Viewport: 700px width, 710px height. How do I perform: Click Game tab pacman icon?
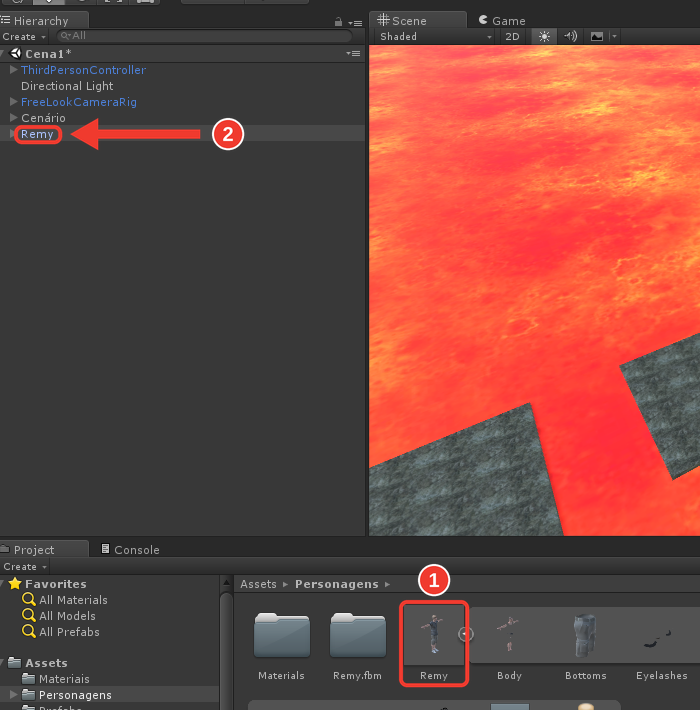pyautogui.click(x=484, y=19)
